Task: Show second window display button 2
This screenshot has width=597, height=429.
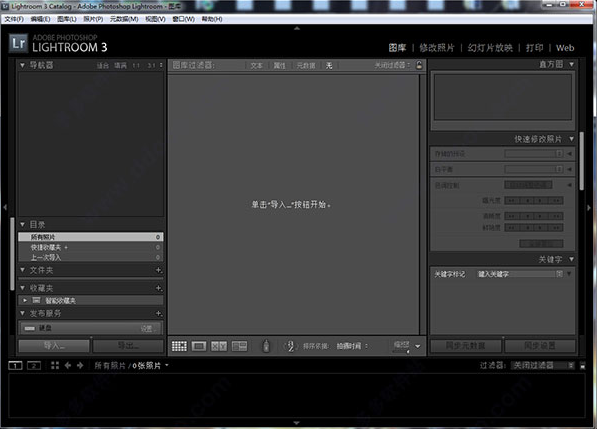Action: [34, 365]
